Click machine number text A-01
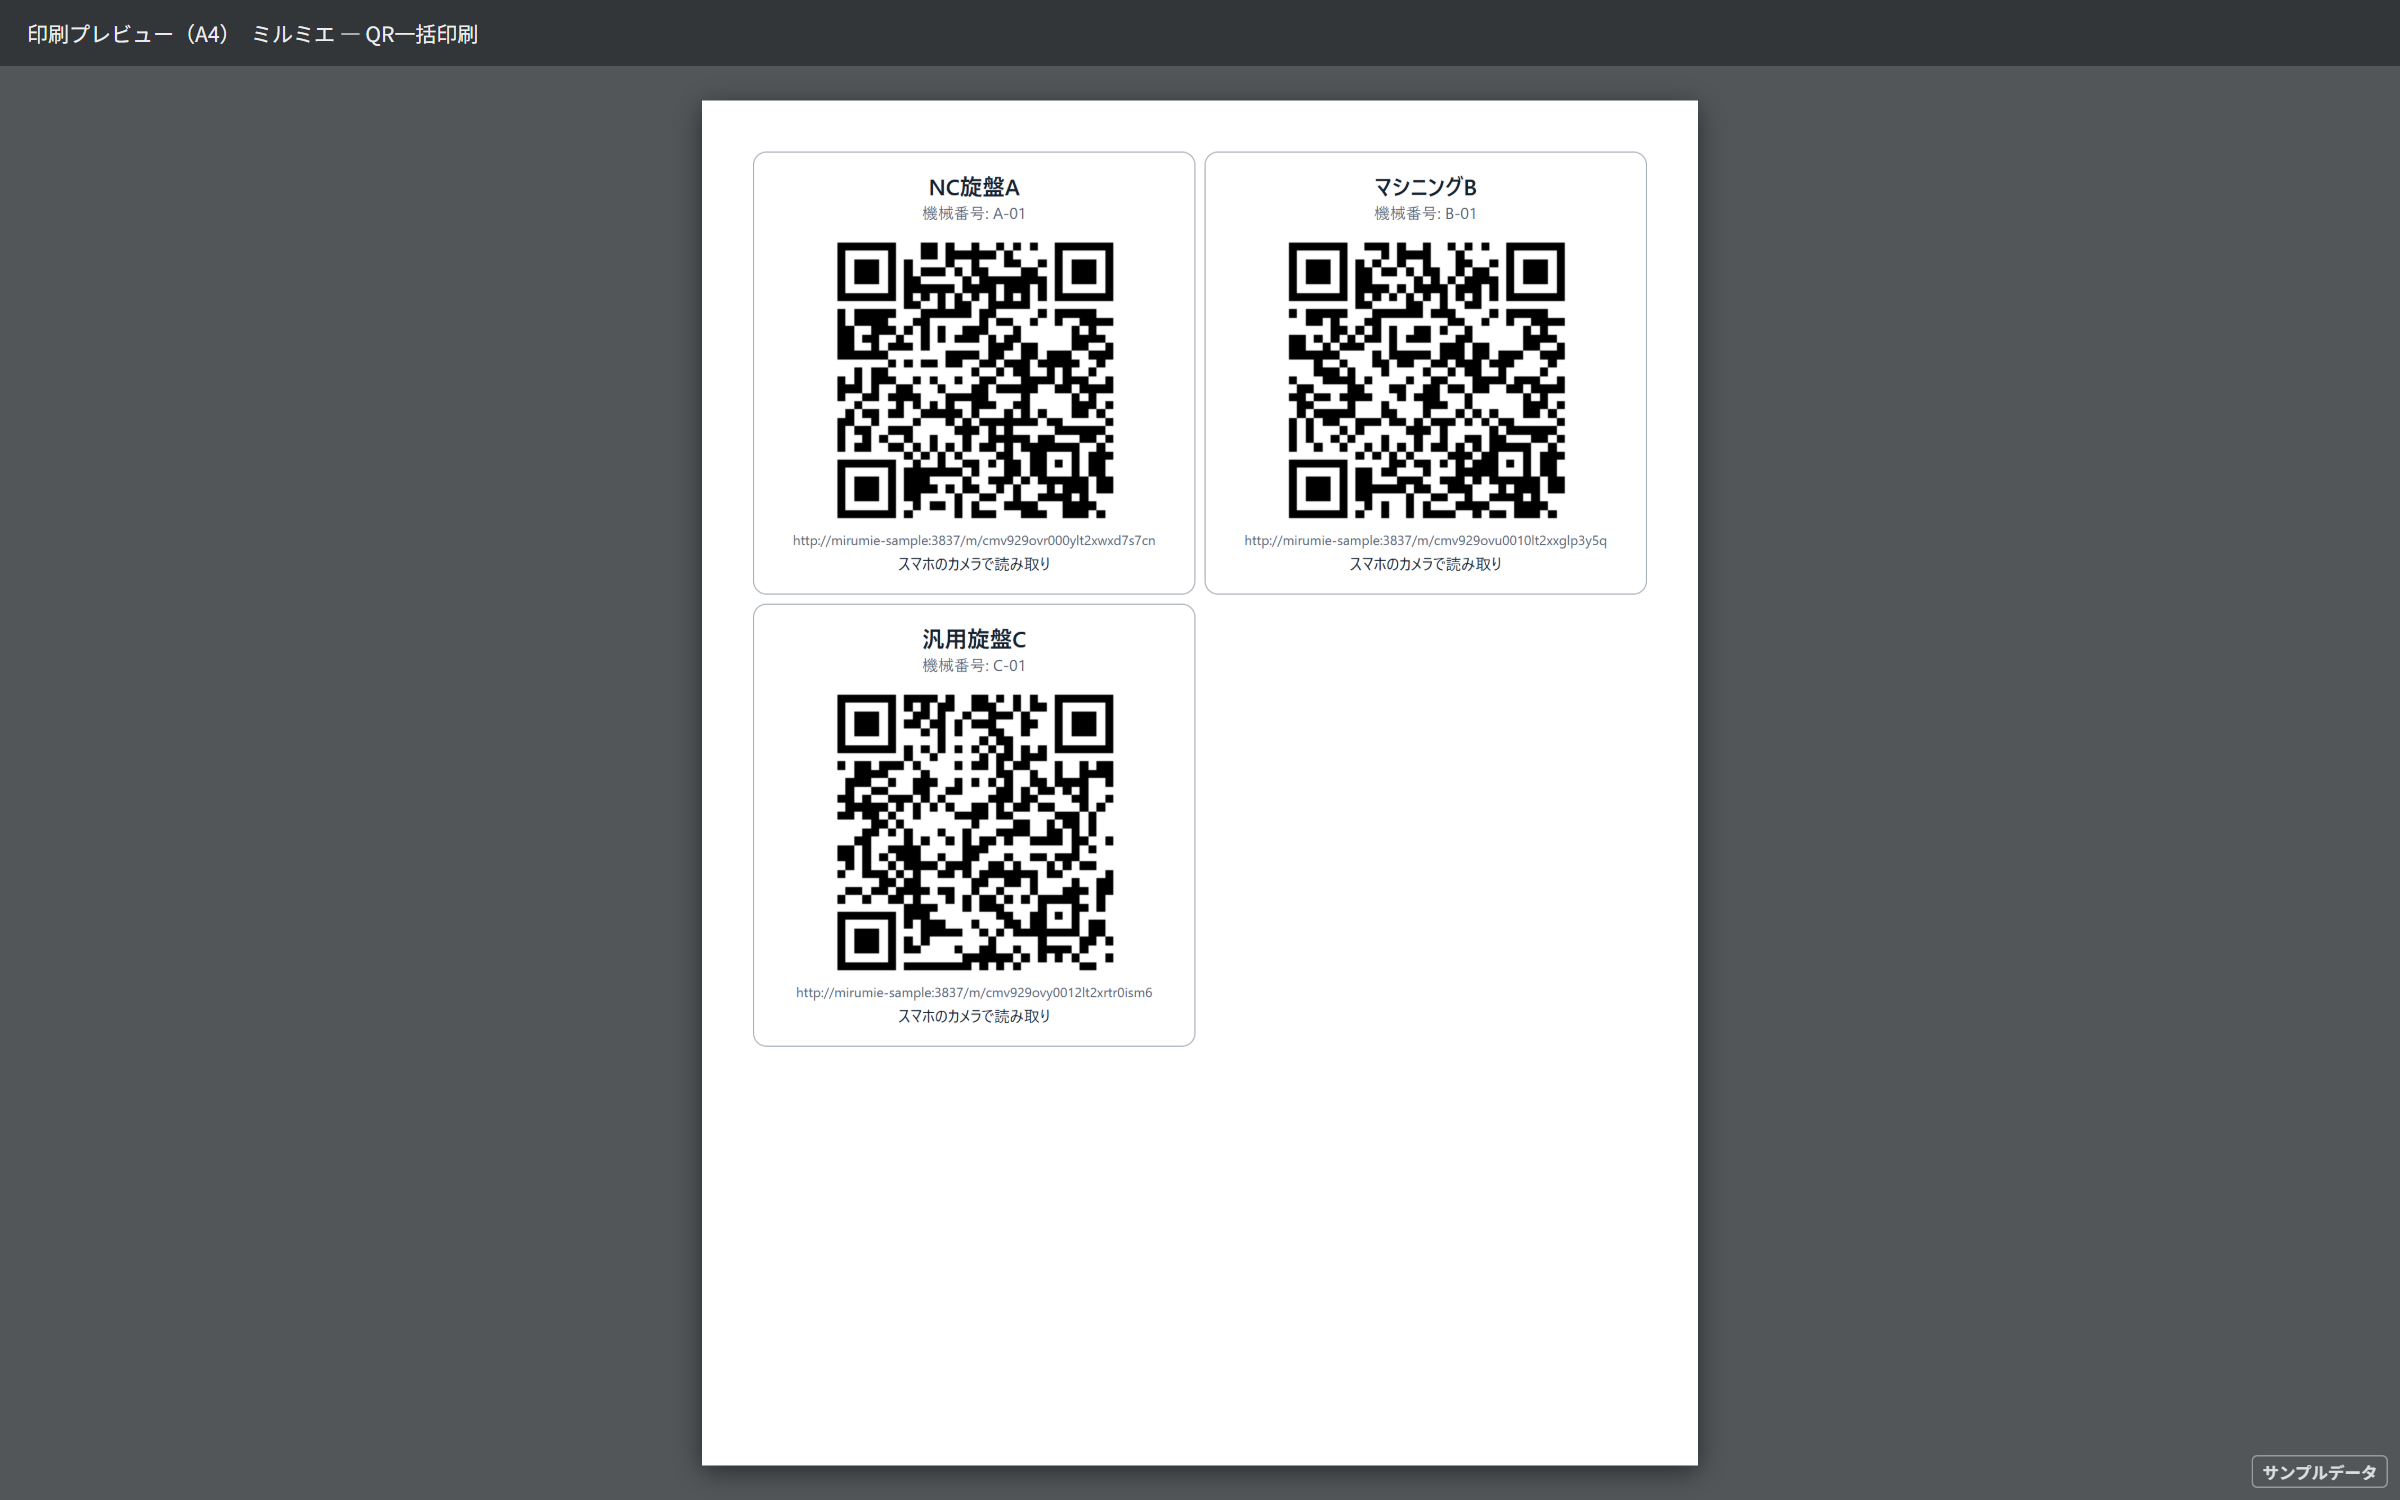Viewport: 2400px width, 1500px height. (974, 213)
